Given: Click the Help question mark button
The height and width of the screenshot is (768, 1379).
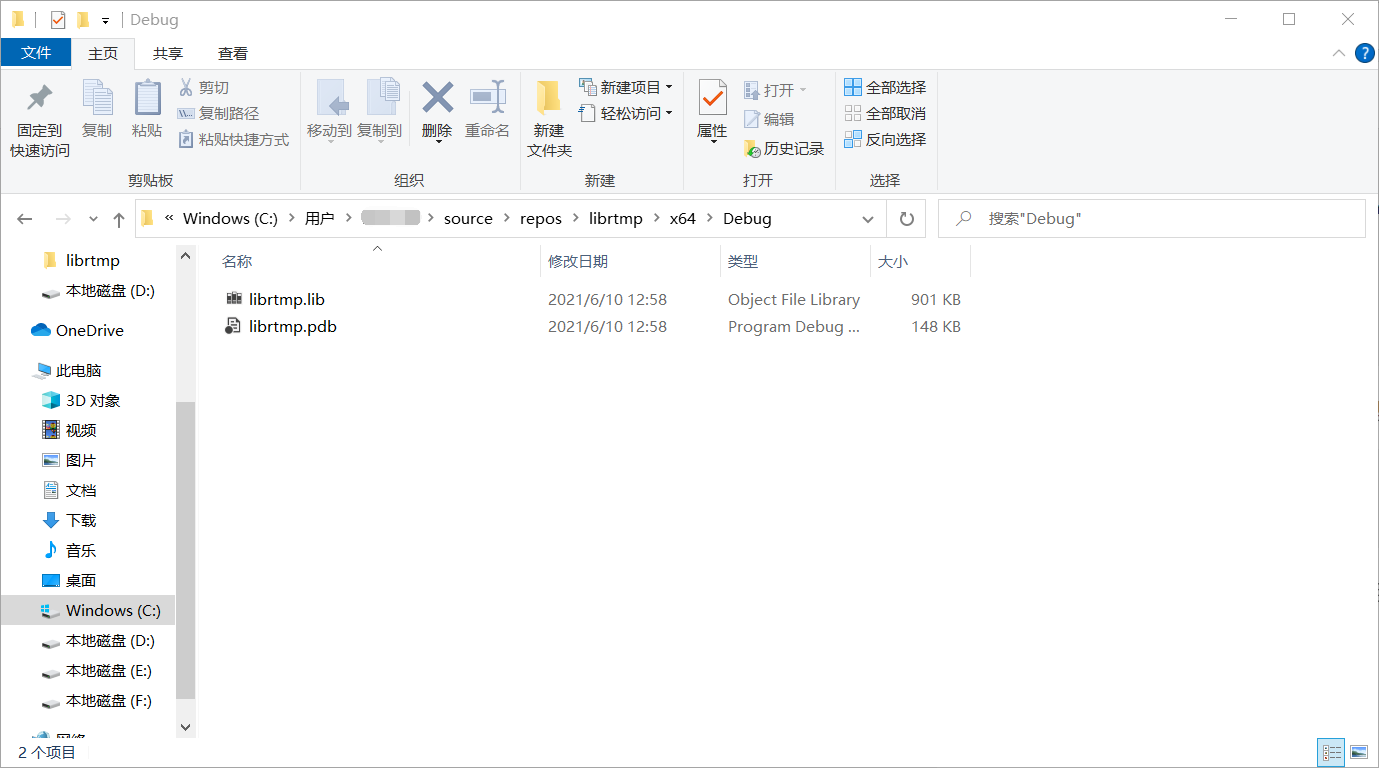Looking at the screenshot, I should 1364,53.
